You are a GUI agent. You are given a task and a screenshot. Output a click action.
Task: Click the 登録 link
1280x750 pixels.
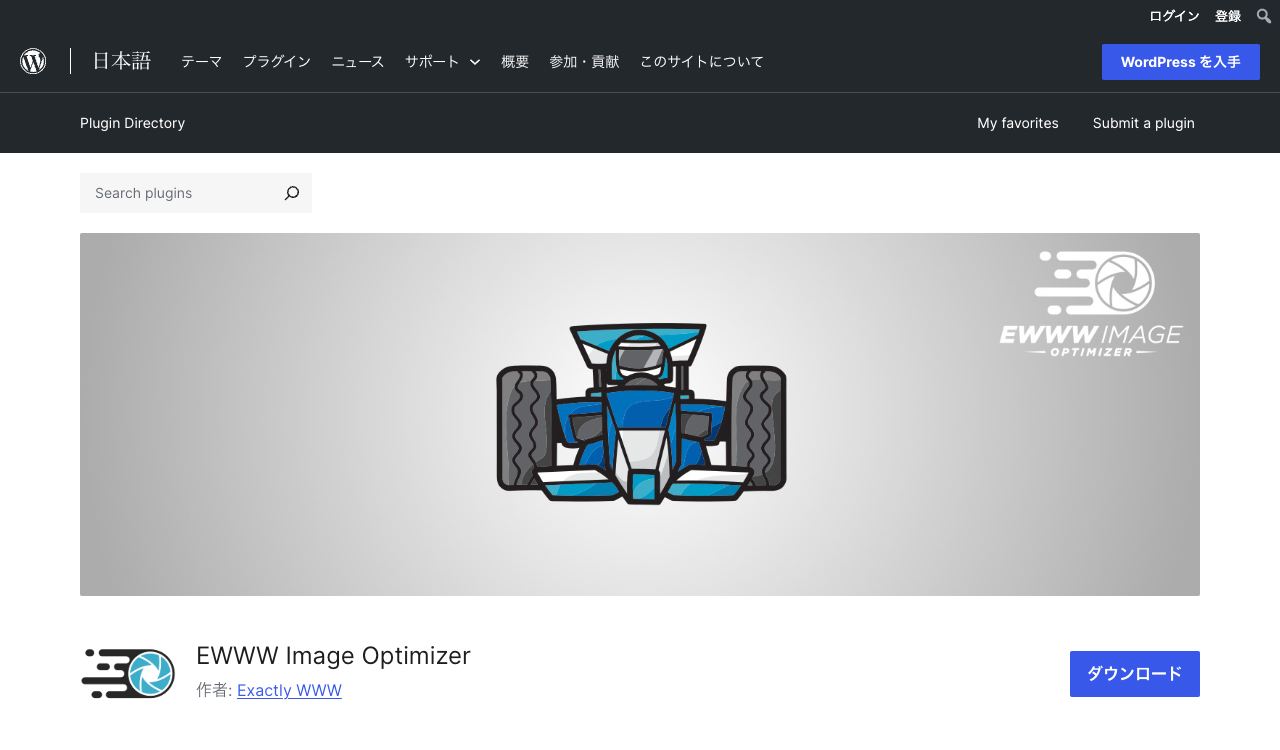tap(1228, 16)
